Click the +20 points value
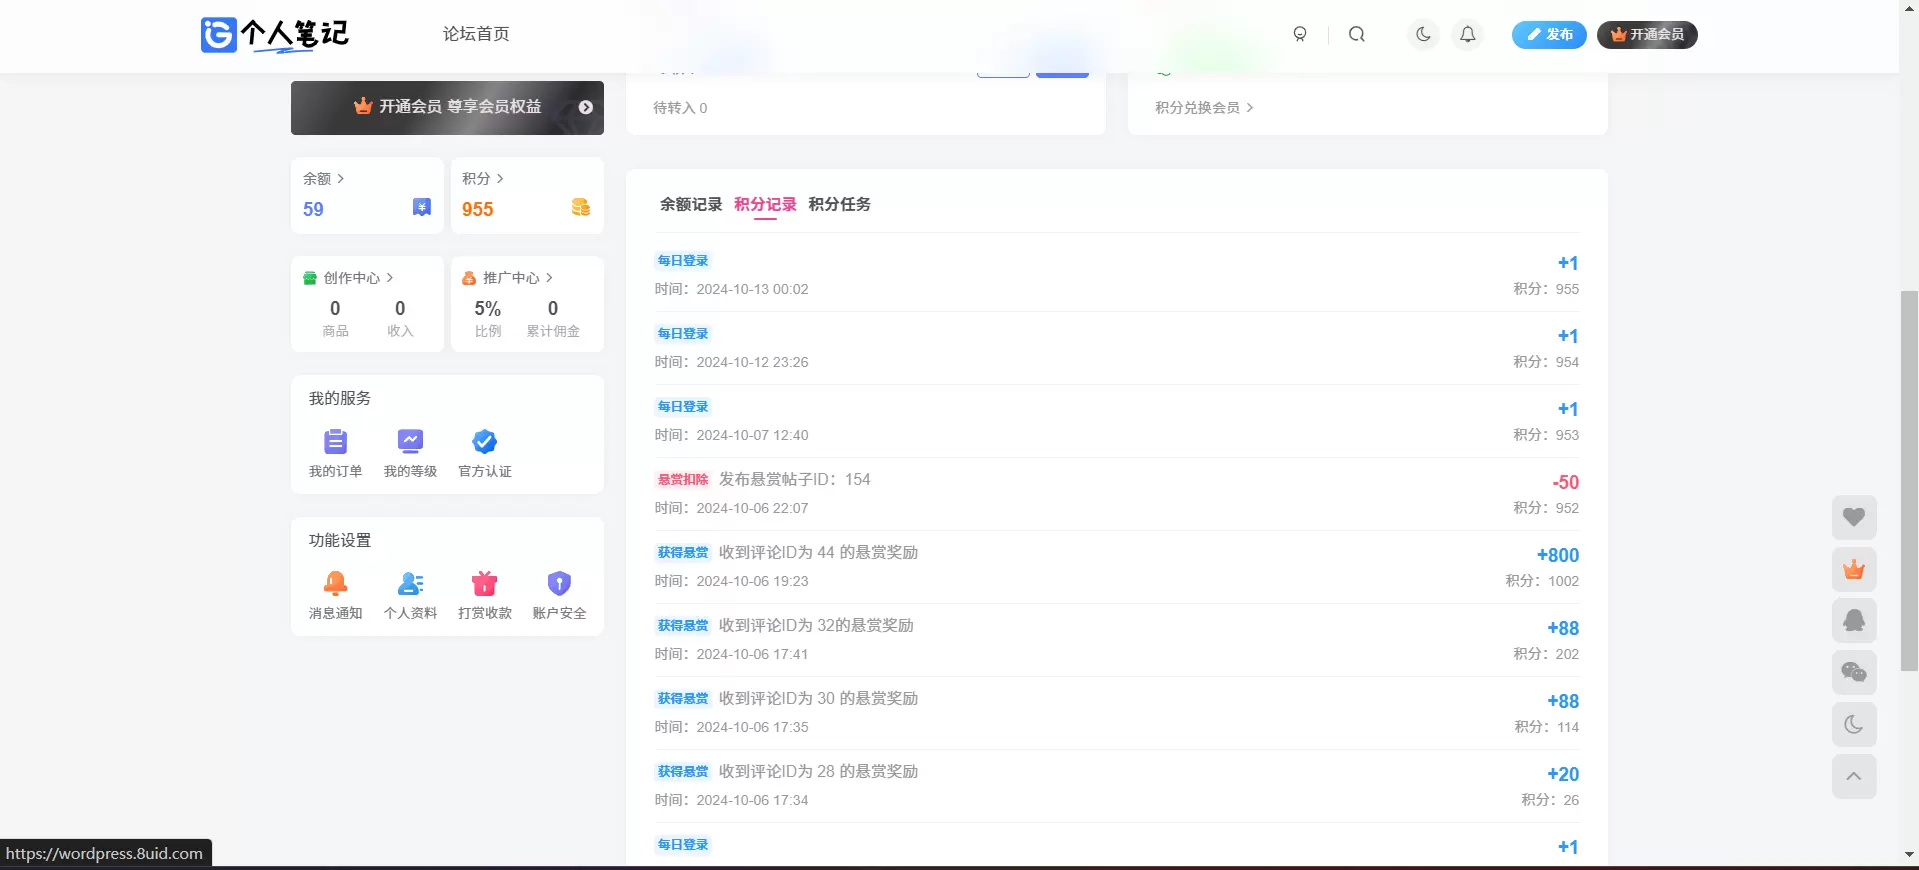The height and width of the screenshot is (870, 1919). click(1563, 774)
